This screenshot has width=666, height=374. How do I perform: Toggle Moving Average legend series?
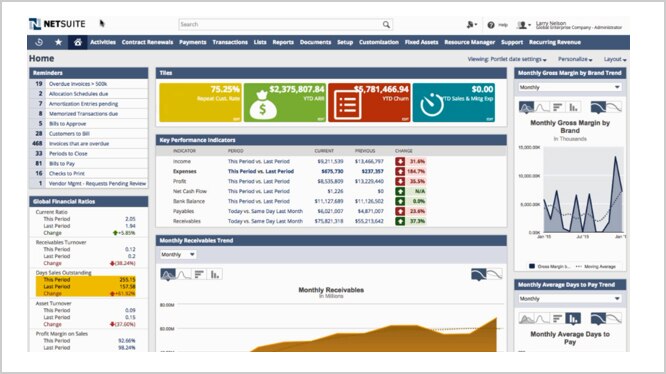(x=595, y=266)
